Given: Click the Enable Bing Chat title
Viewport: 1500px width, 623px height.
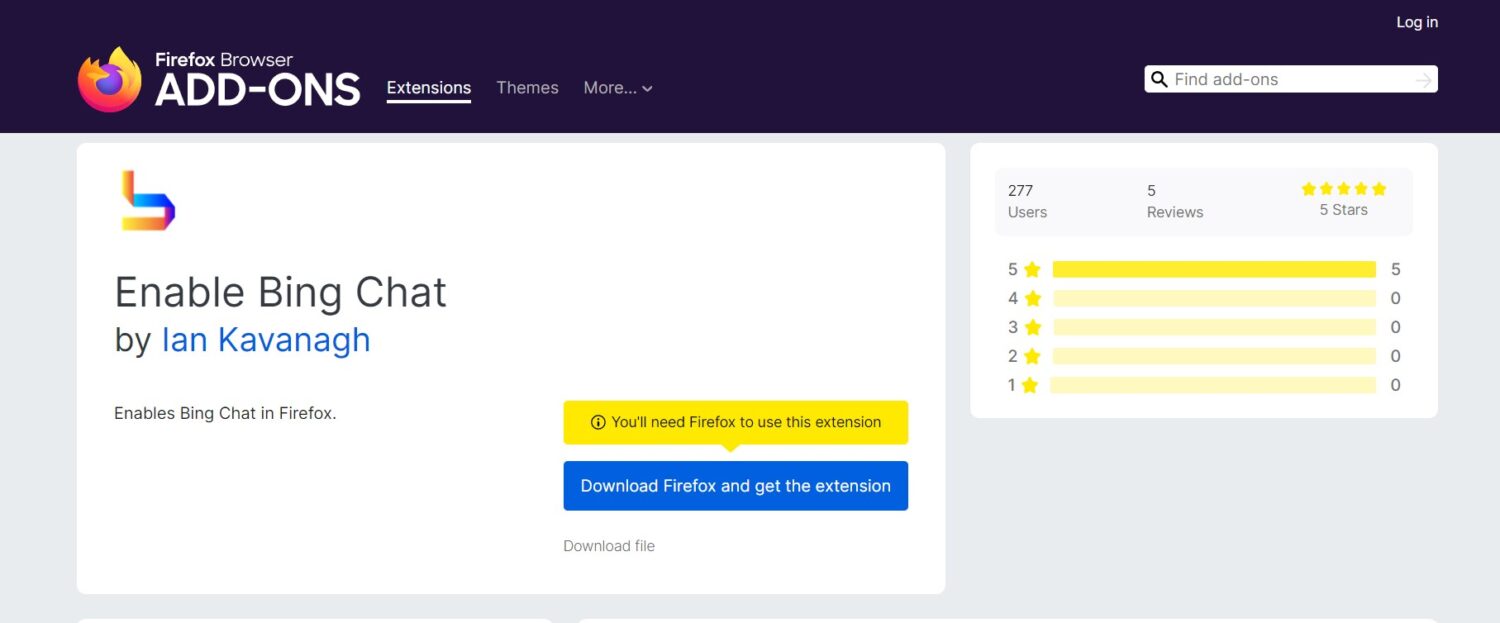Looking at the screenshot, I should coord(280,292).
